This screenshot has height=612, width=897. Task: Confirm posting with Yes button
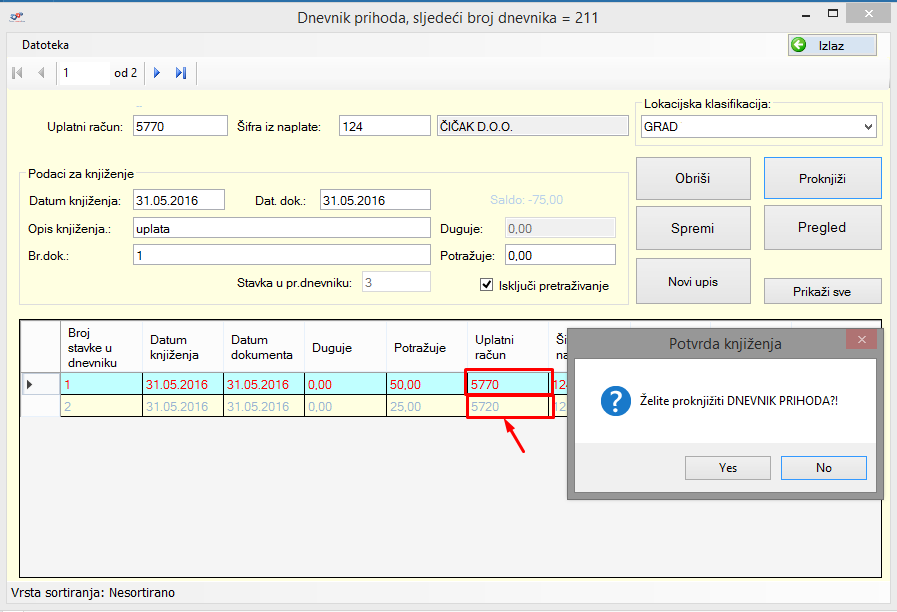point(727,467)
